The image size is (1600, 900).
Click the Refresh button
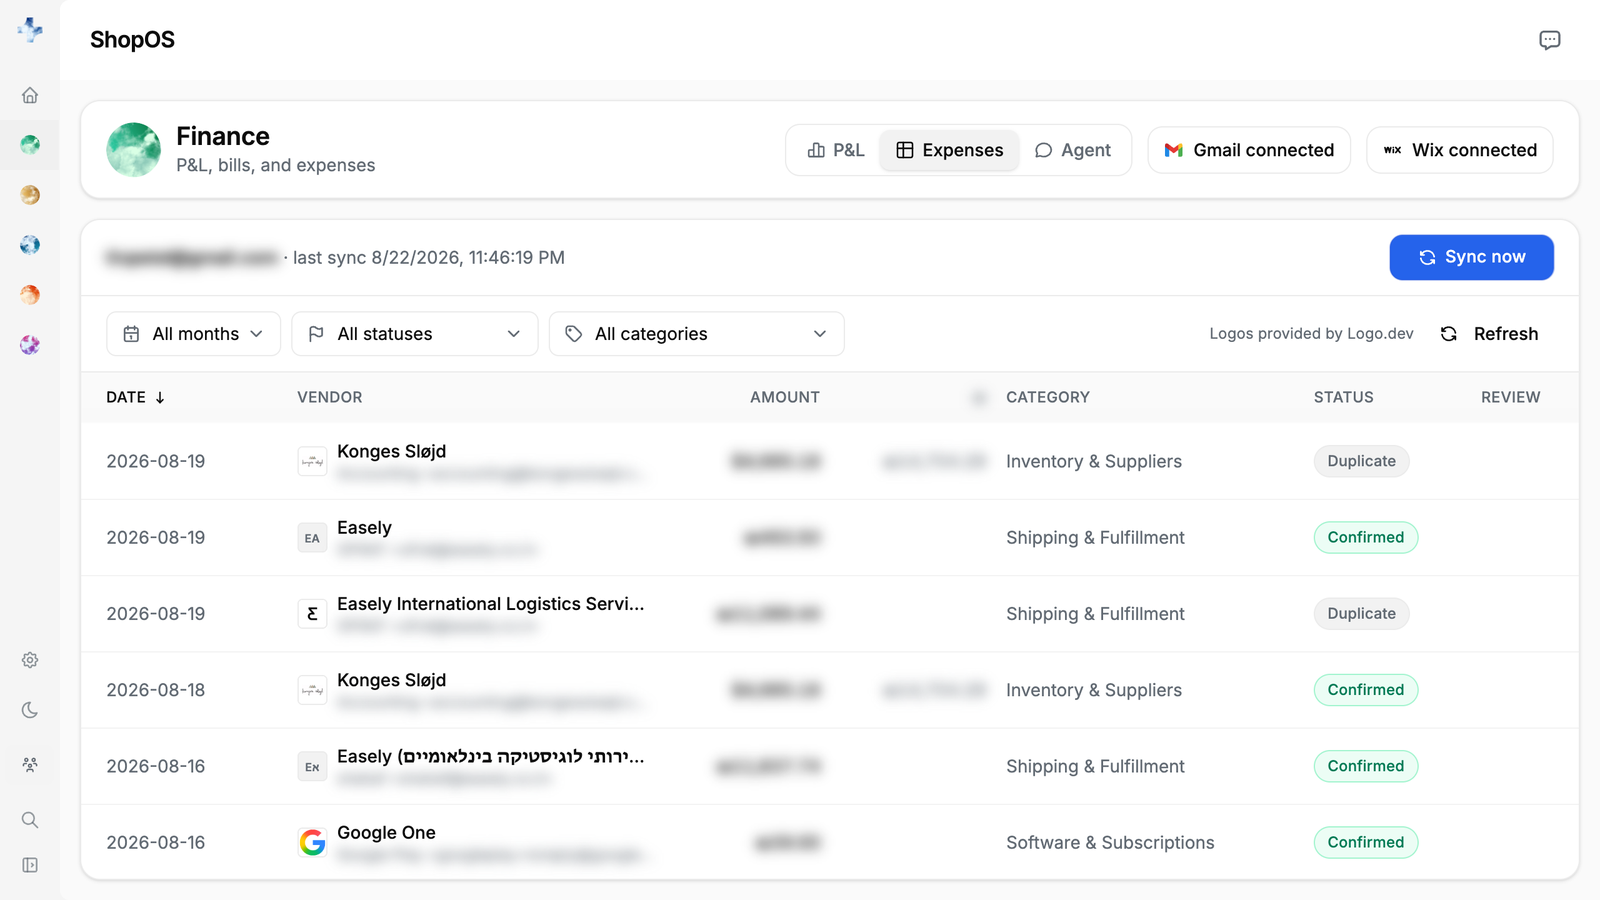click(1489, 334)
